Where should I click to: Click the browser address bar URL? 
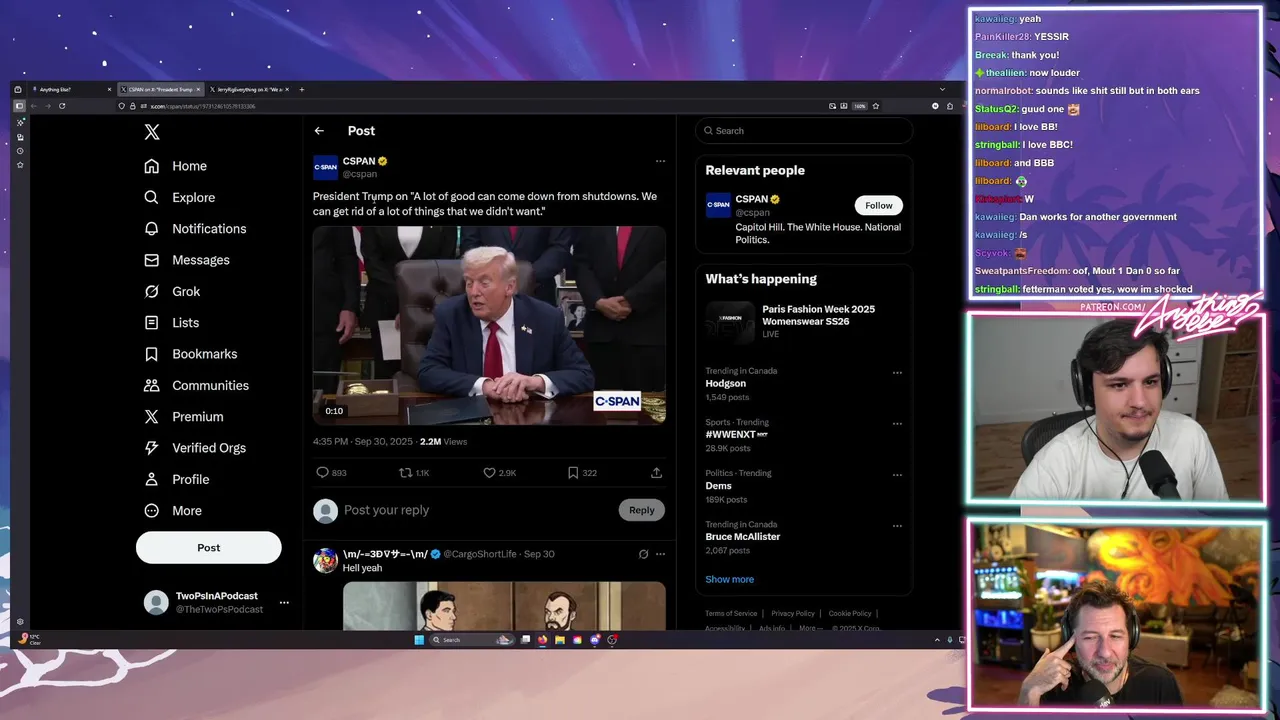(x=204, y=106)
